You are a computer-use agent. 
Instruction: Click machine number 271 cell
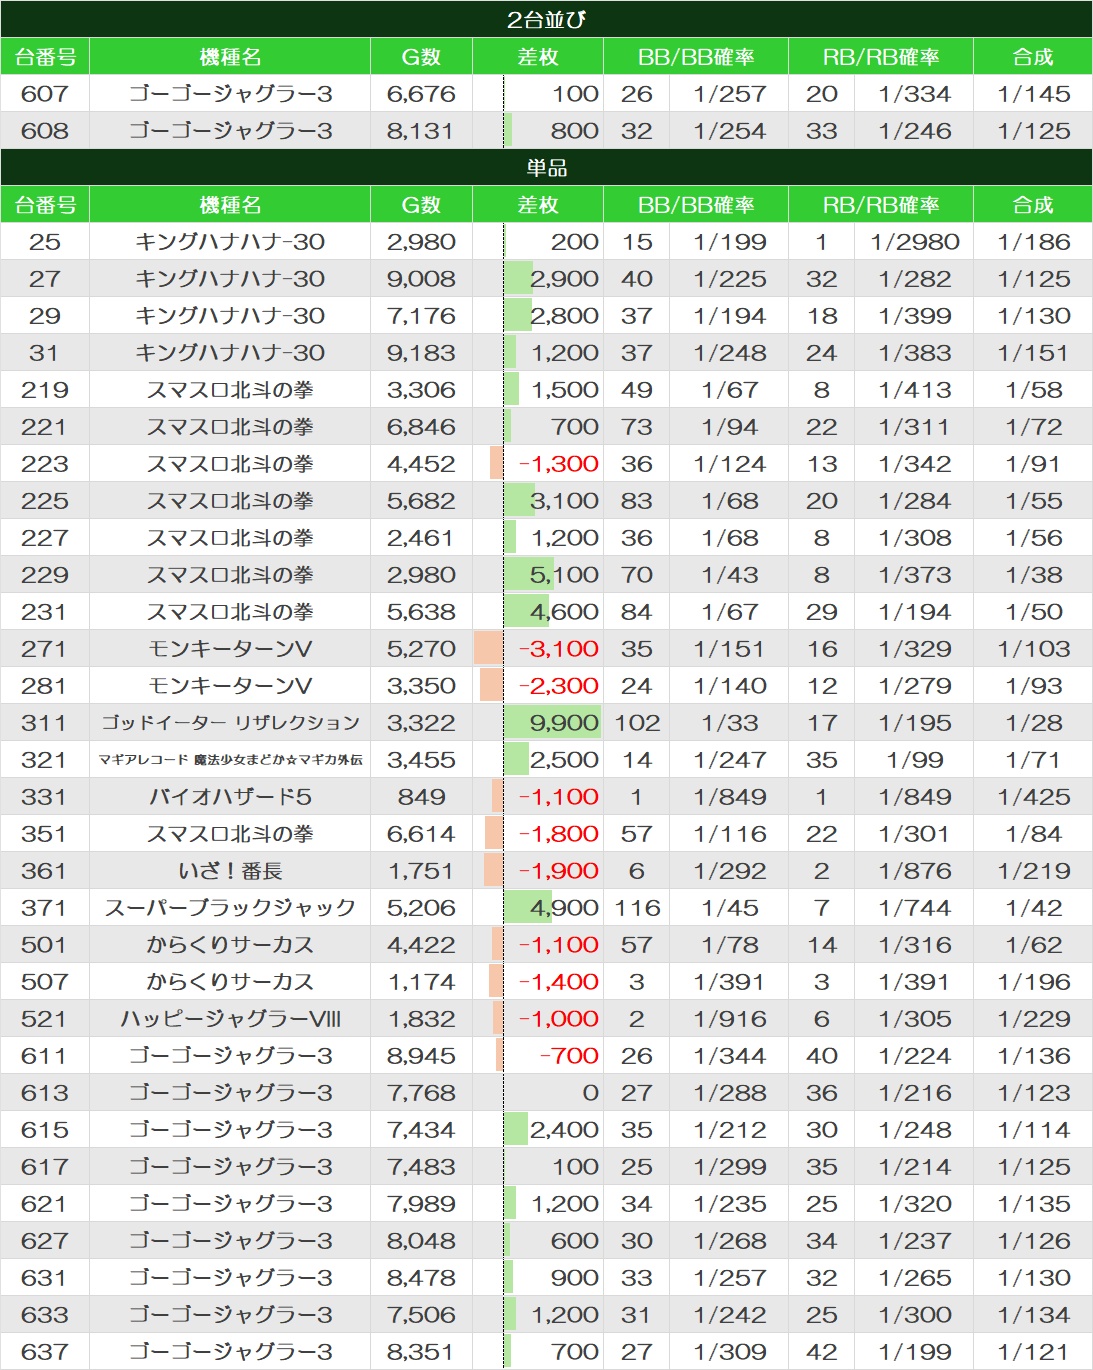(x=45, y=649)
